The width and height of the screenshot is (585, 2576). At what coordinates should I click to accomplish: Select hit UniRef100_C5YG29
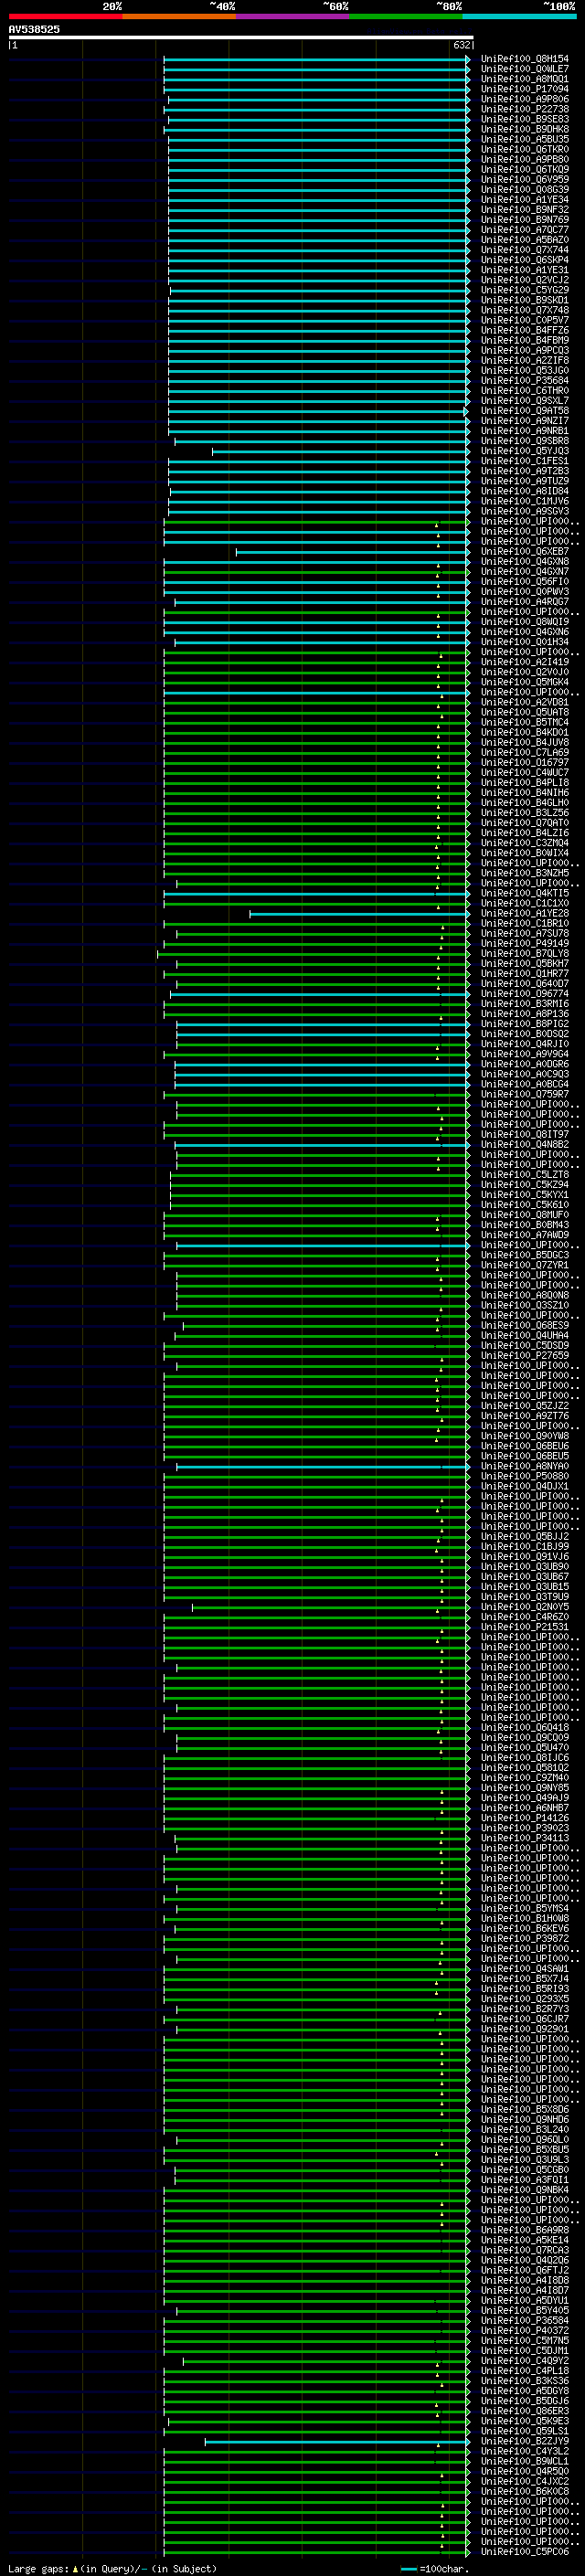click(525, 290)
